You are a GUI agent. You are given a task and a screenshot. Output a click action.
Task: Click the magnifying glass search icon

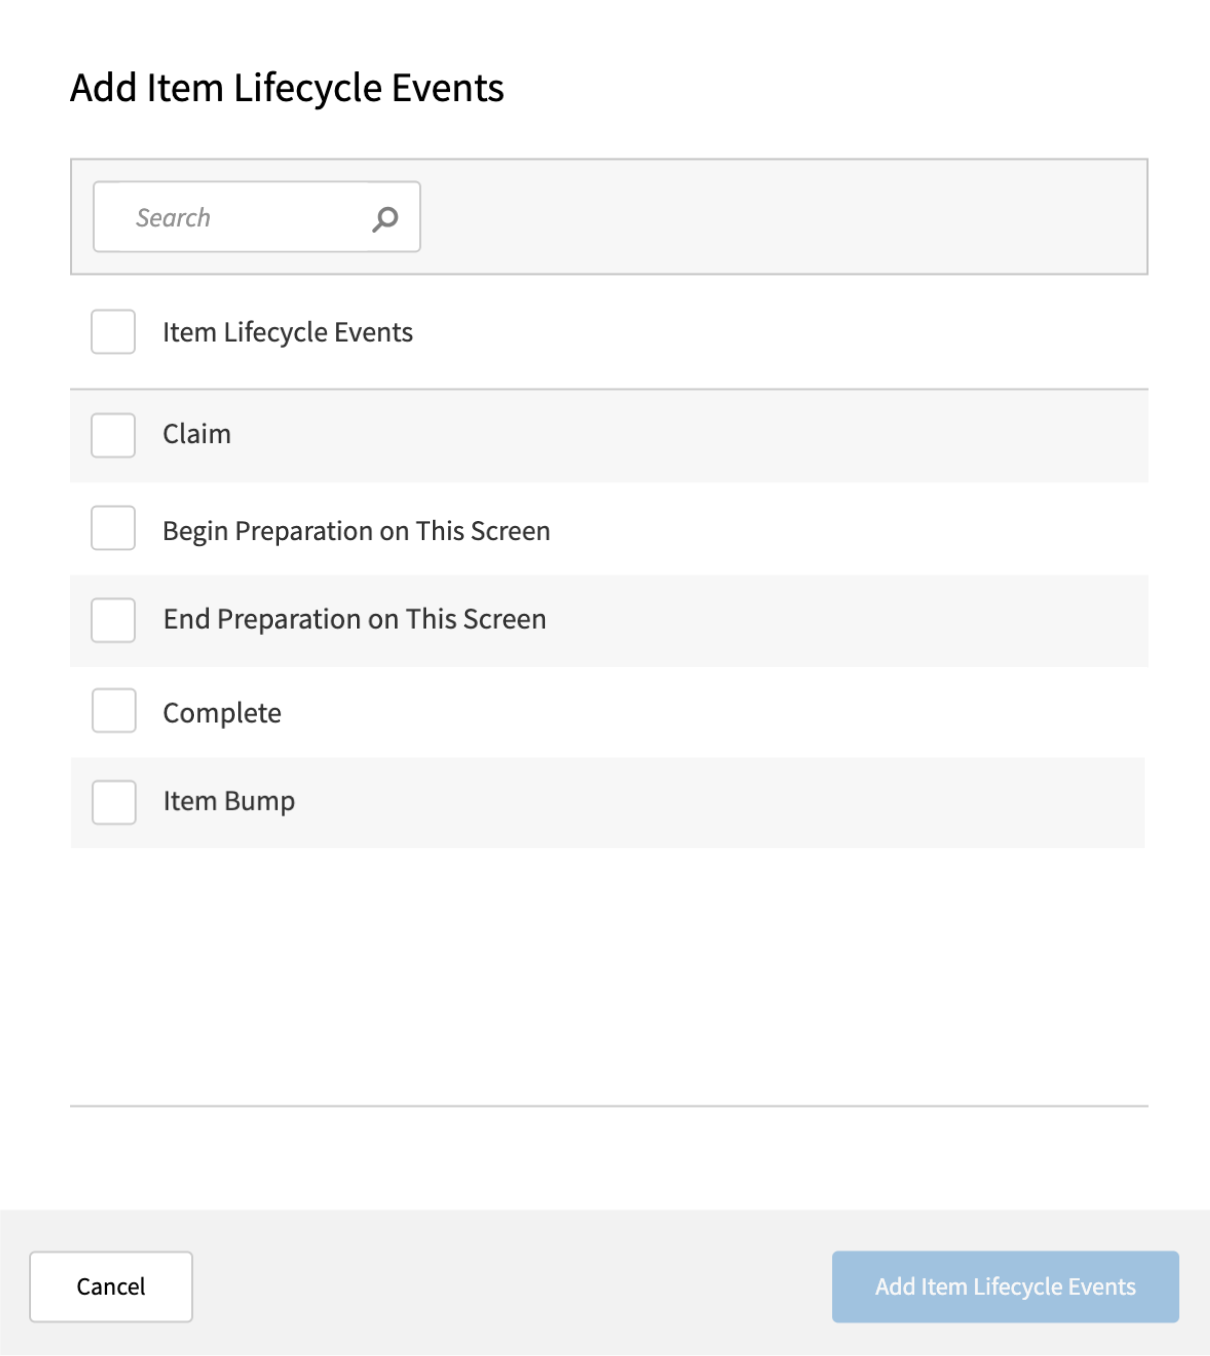(385, 217)
